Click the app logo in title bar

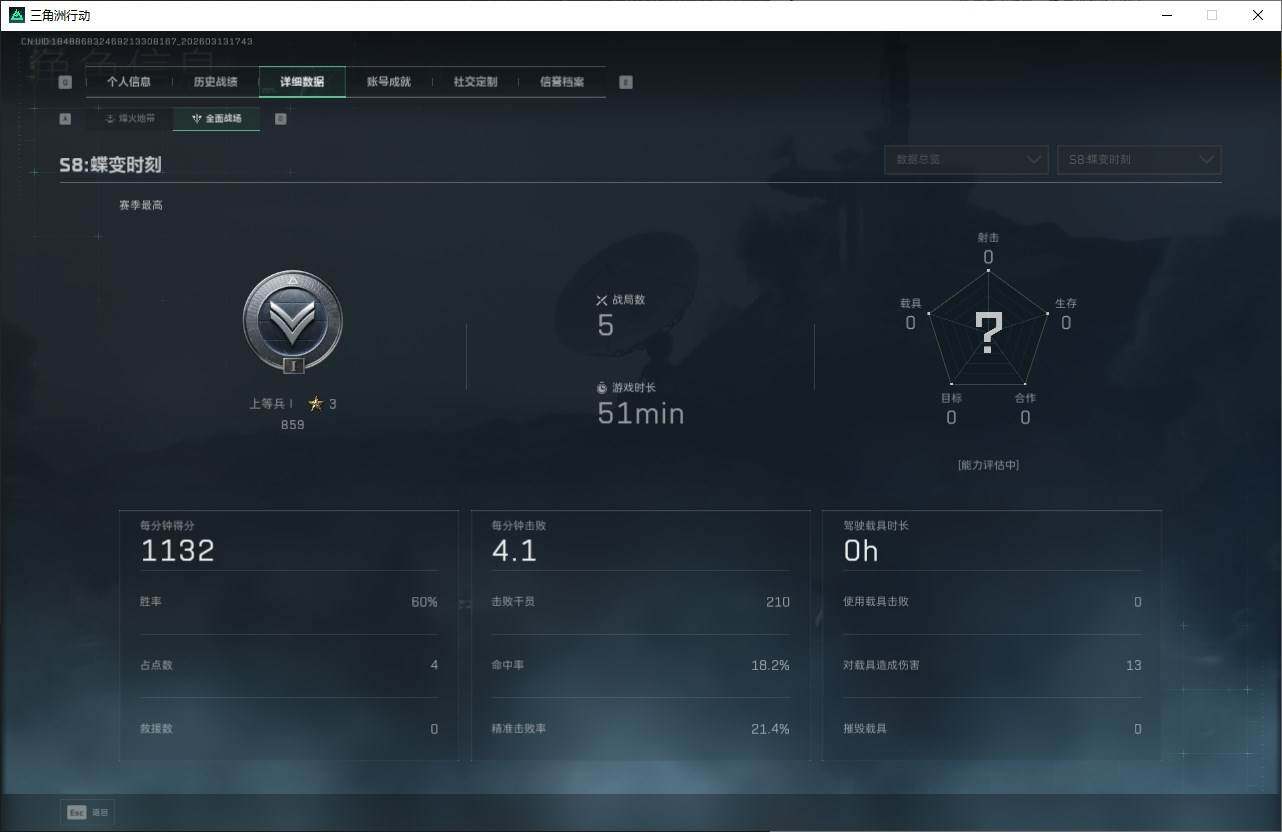click(17, 15)
